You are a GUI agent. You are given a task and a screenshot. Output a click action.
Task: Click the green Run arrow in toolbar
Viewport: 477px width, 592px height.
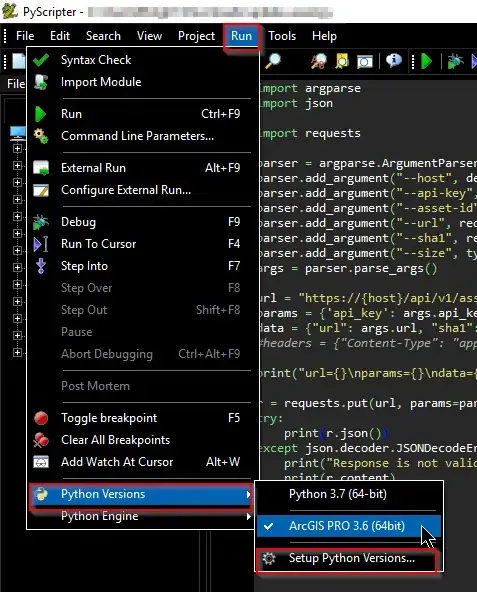tap(427, 61)
